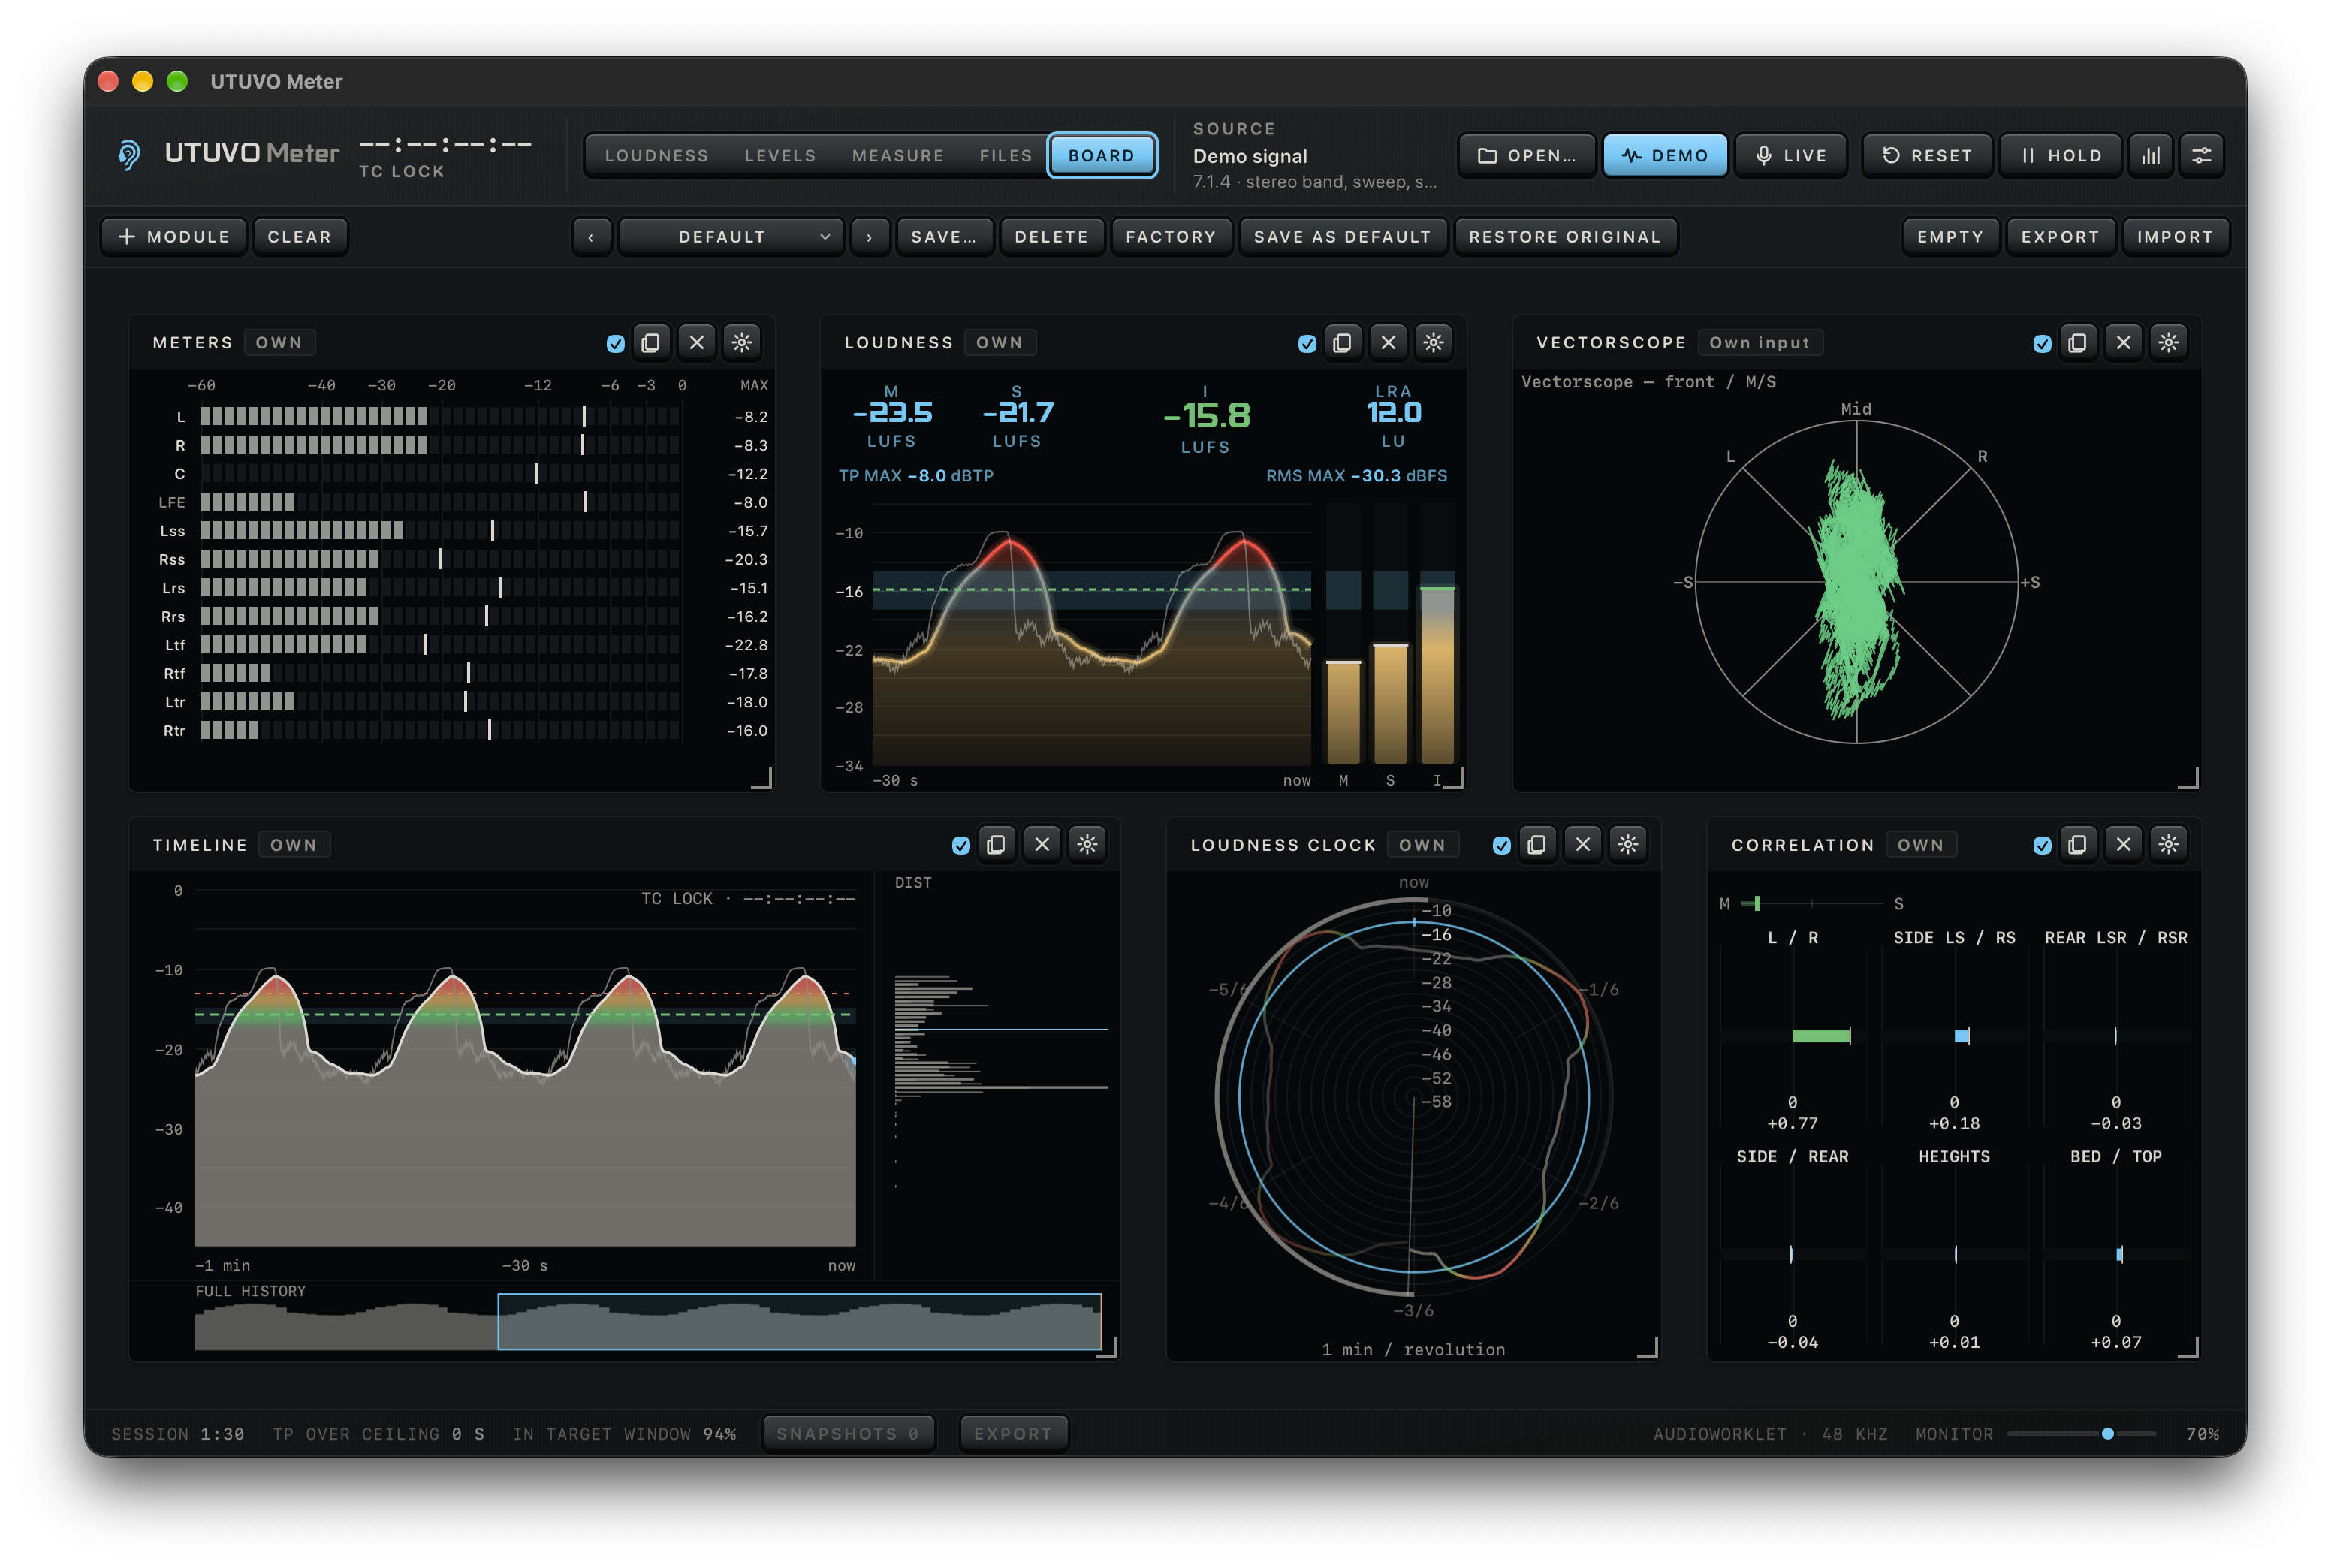Click the RESET button
The width and height of the screenshot is (2331, 1568).
tap(1927, 156)
